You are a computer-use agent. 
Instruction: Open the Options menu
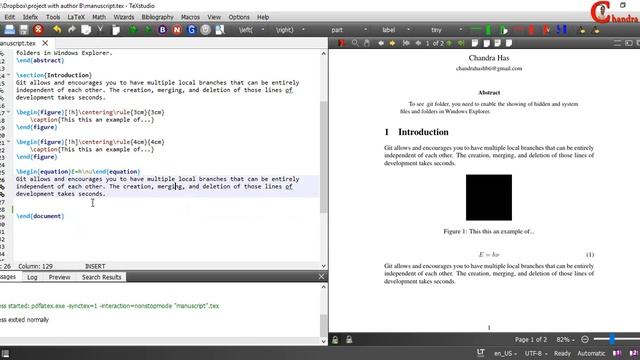(239, 17)
